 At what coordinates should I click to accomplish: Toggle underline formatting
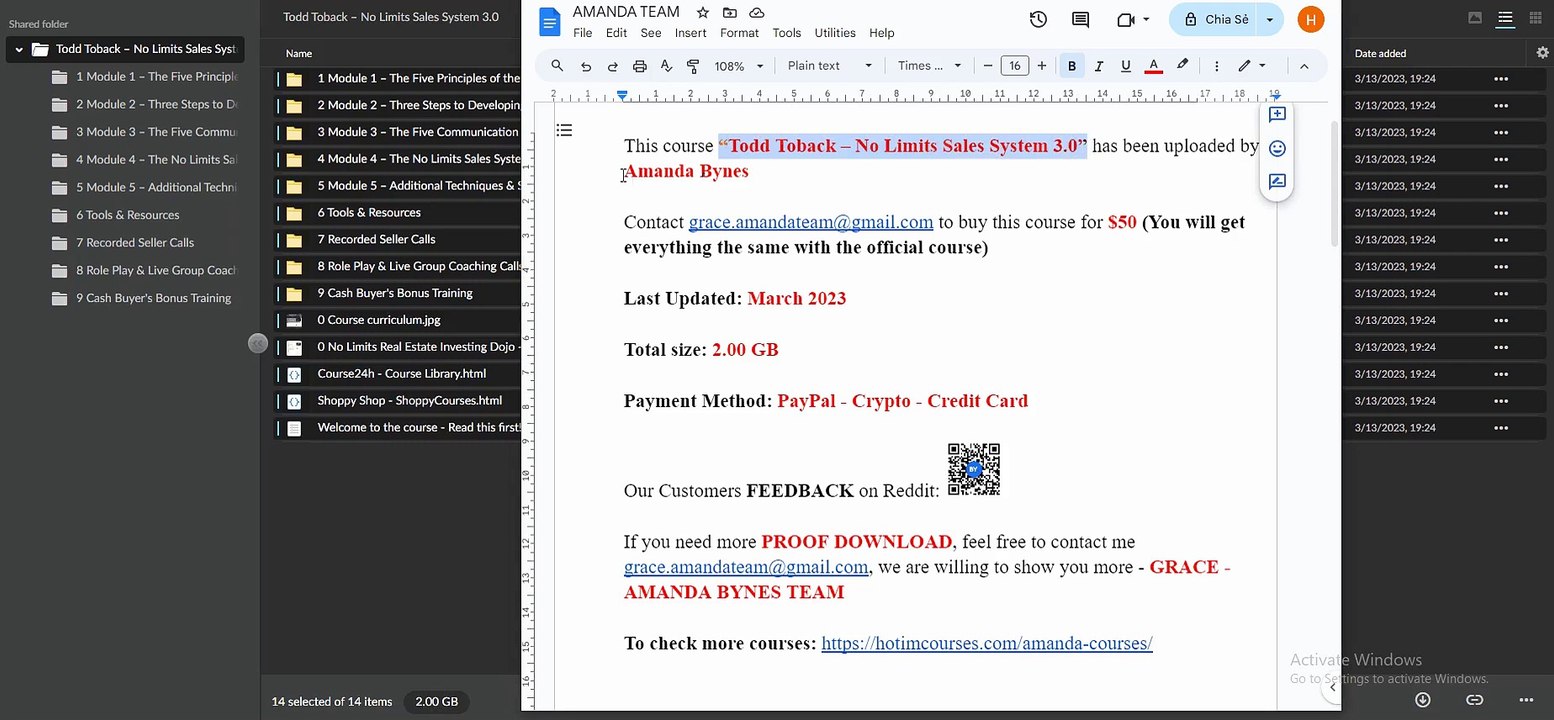click(x=1126, y=66)
